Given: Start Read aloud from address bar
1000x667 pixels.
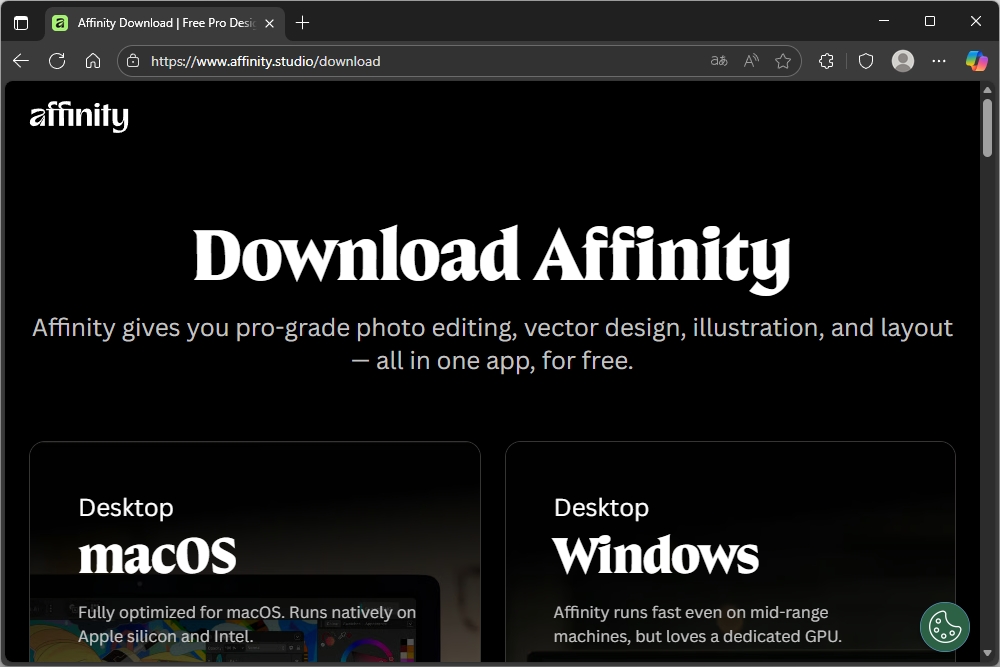Looking at the screenshot, I should [x=751, y=61].
